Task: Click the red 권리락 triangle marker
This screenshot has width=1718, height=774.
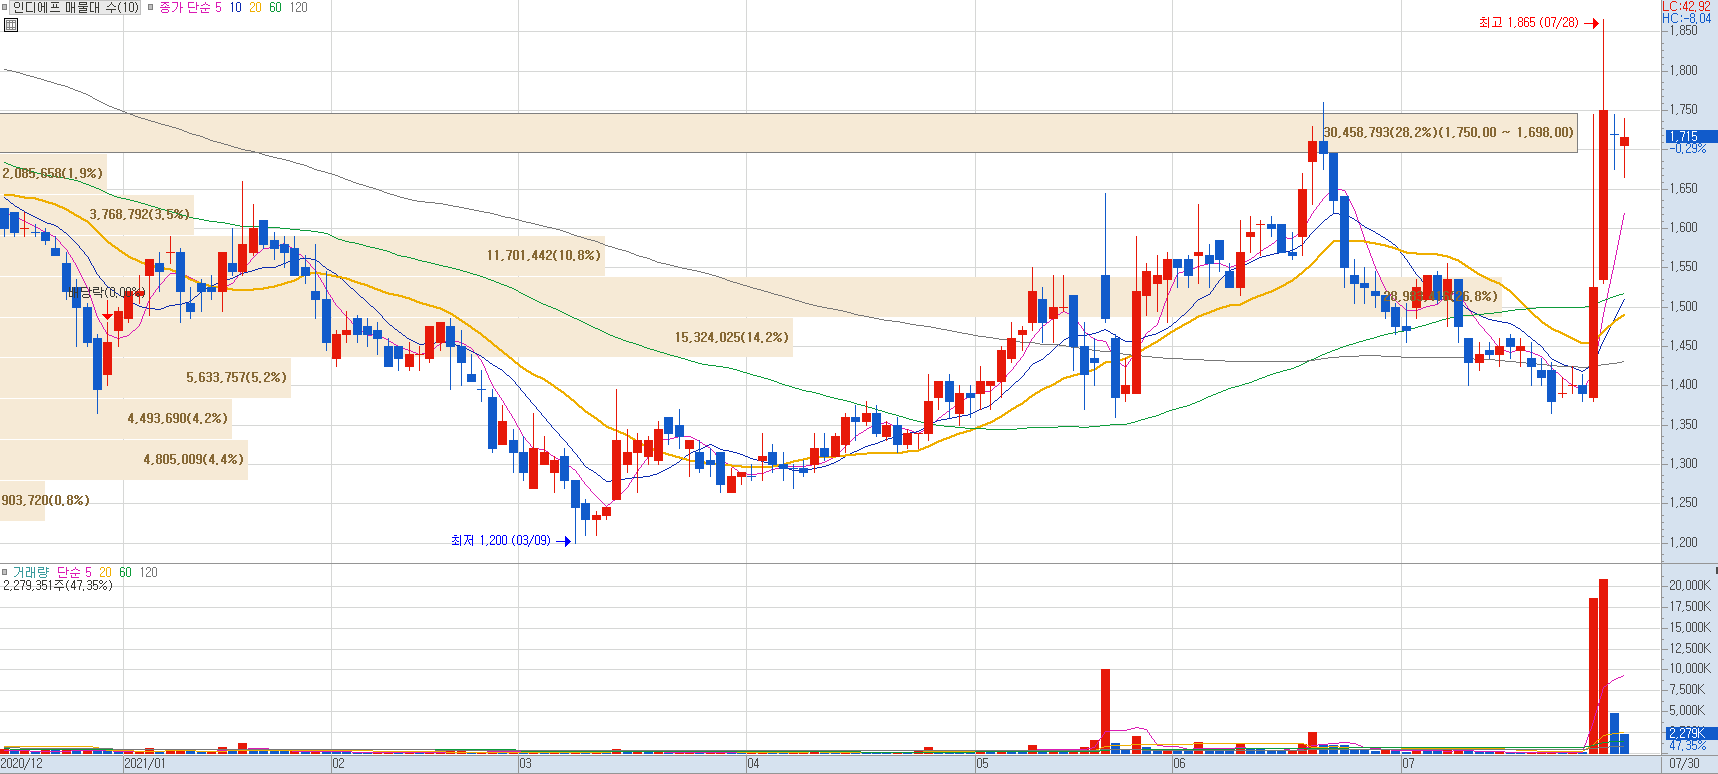Action: (108, 316)
